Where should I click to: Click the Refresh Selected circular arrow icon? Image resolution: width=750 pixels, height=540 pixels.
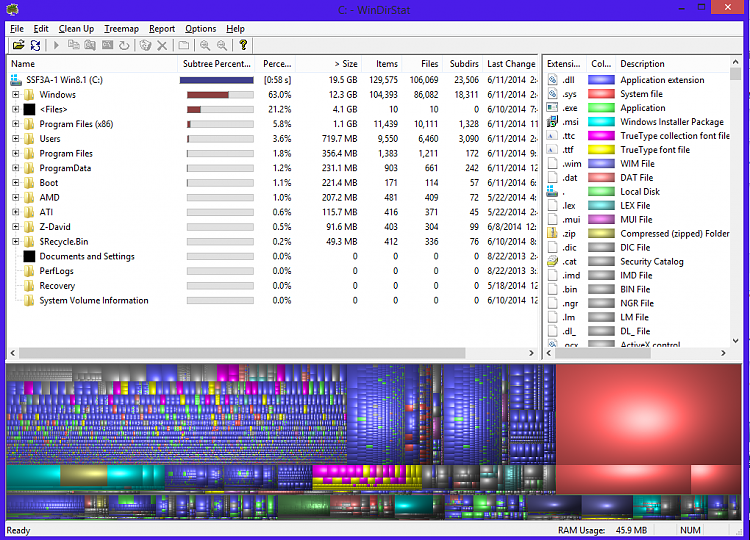[124, 45]
